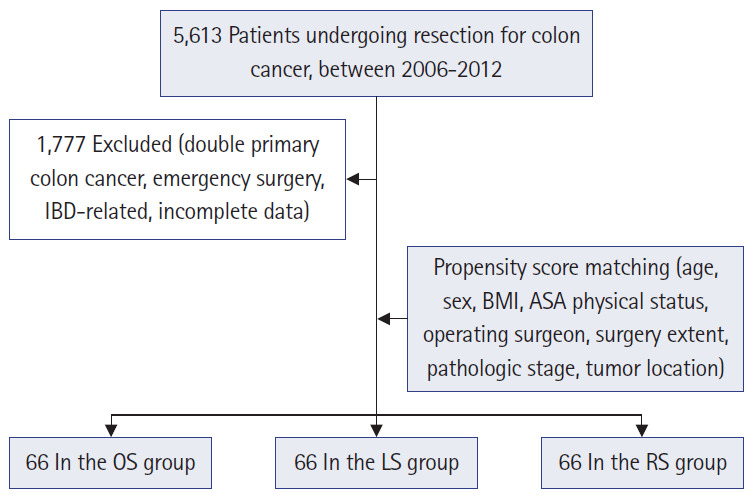Click 'pathologic stage, tumor location)' text line
Image resolution: width=753 pixels, height=497 pixels.
coord(575,369)
